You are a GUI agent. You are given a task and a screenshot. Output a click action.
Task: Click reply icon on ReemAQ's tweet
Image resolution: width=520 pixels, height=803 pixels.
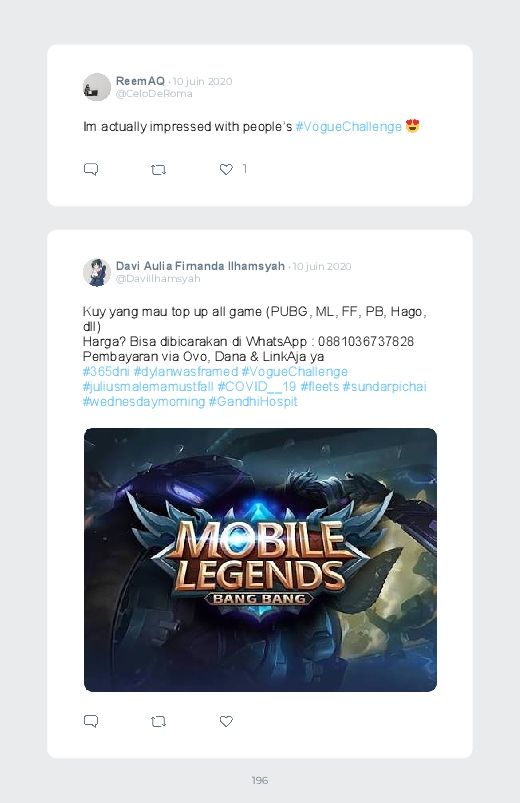tap(91, 169)
